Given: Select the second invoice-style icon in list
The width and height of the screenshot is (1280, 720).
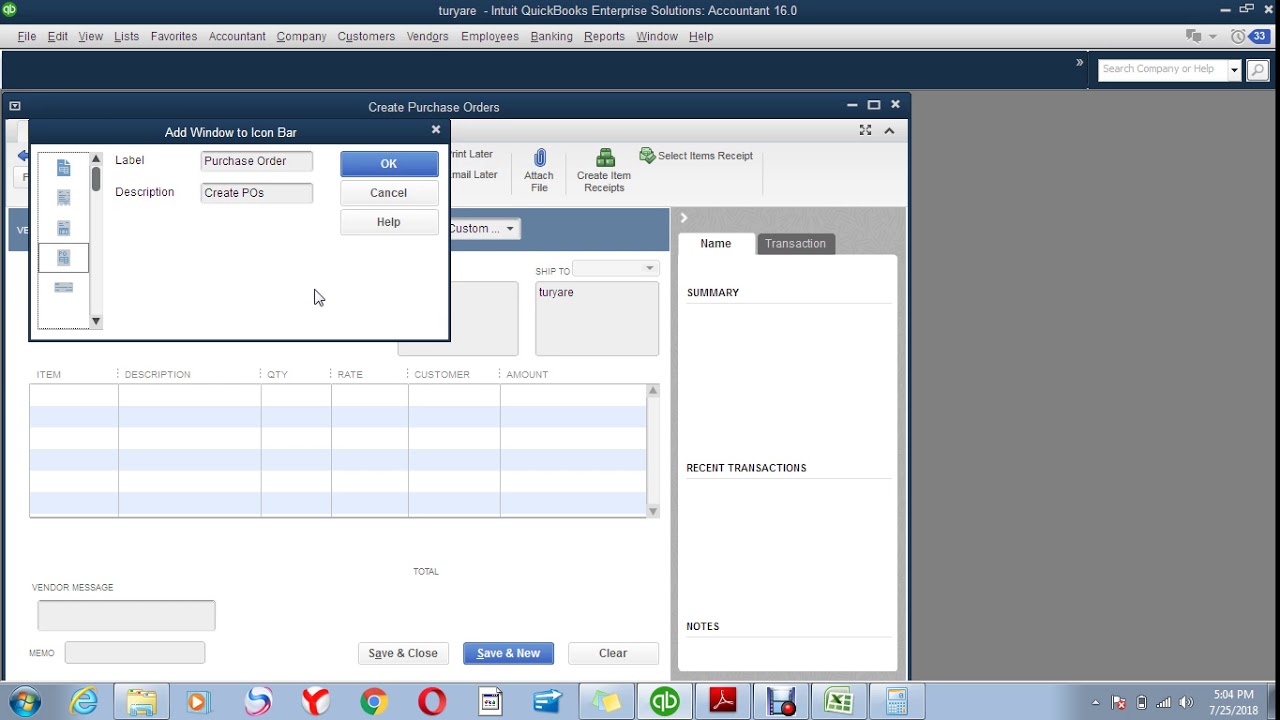Looking at the screenshot, I should coord(64,198).
